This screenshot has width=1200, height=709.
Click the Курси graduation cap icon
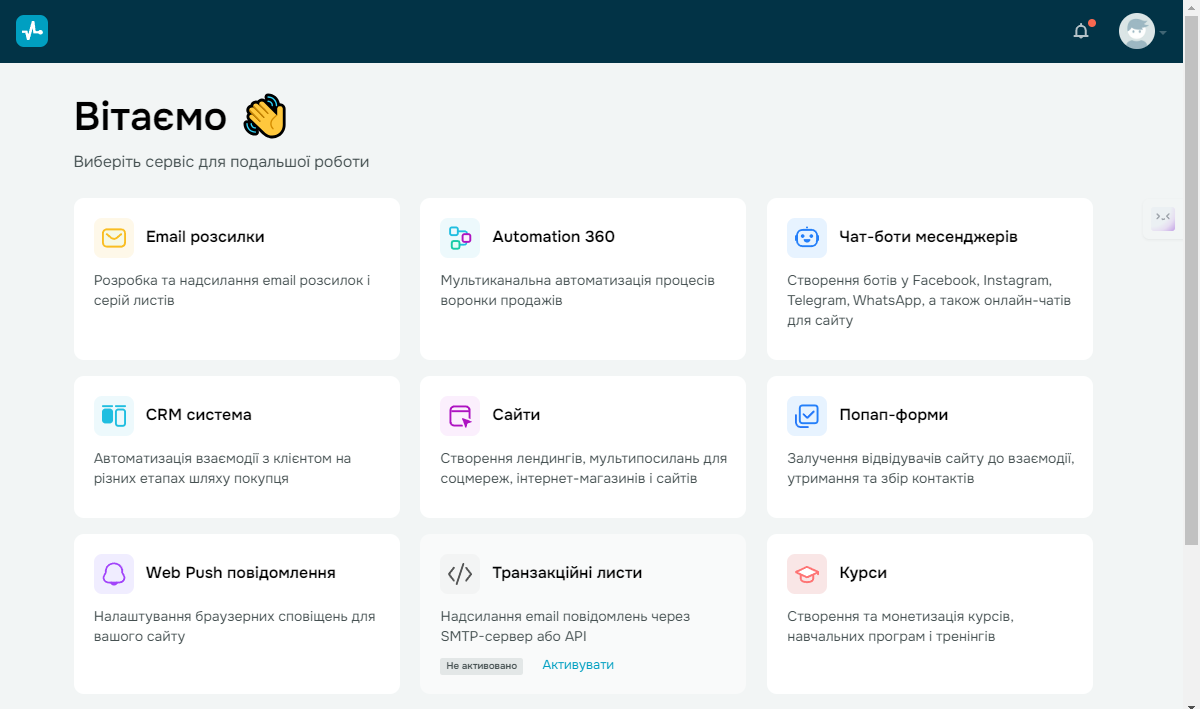point(807,573)
